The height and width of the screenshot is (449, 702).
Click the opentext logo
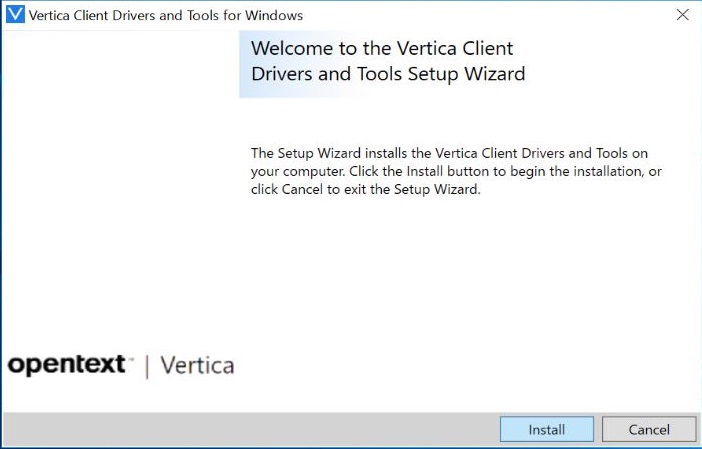tap(66, 365)
